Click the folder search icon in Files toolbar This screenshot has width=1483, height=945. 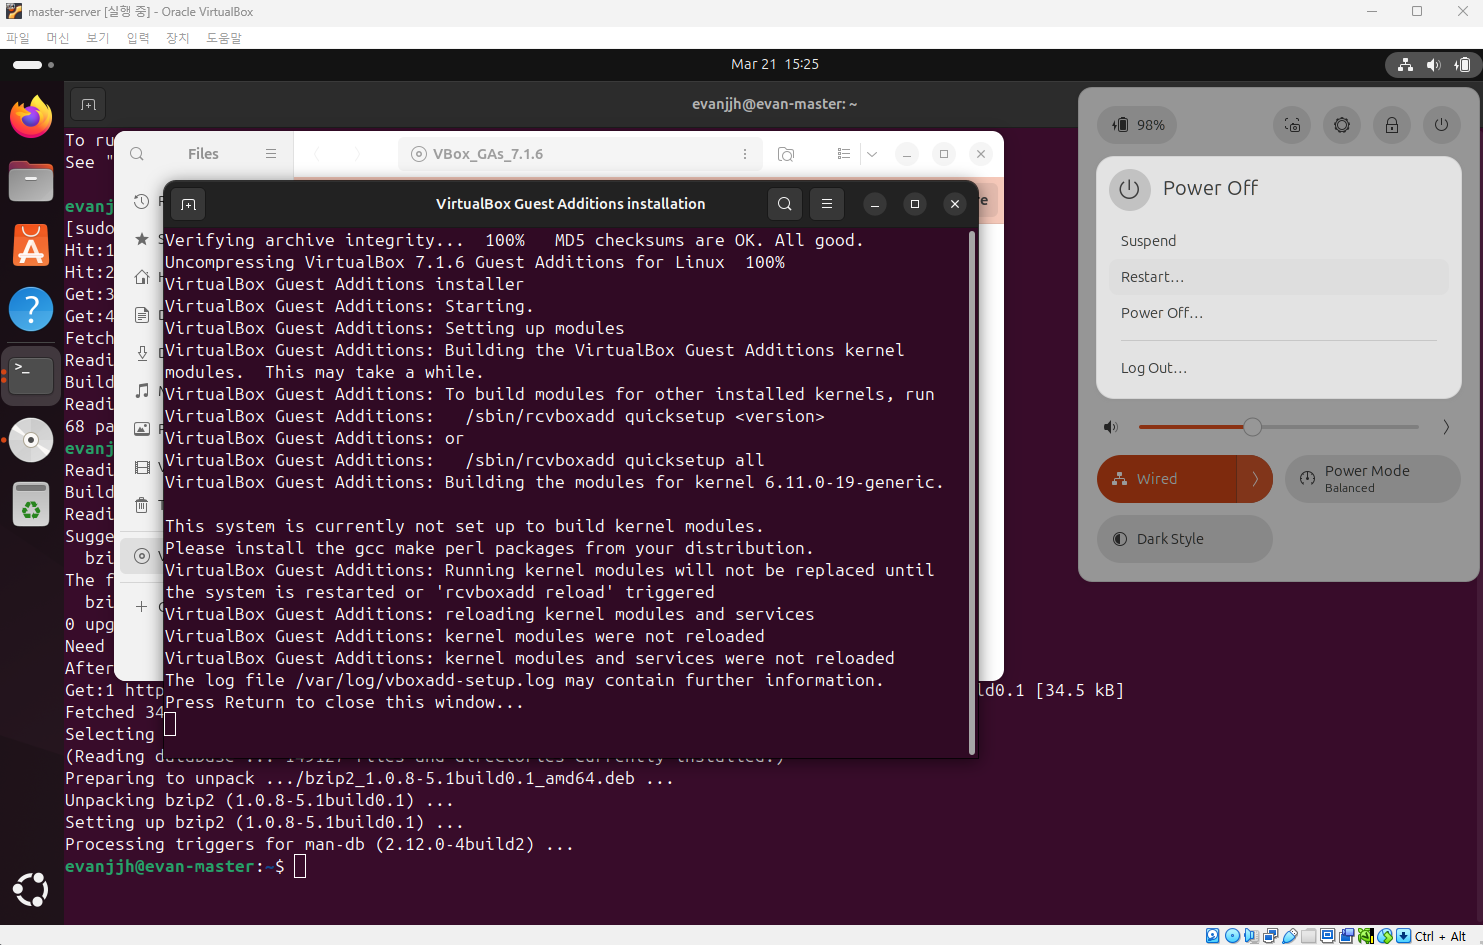(x=786, y=154)
